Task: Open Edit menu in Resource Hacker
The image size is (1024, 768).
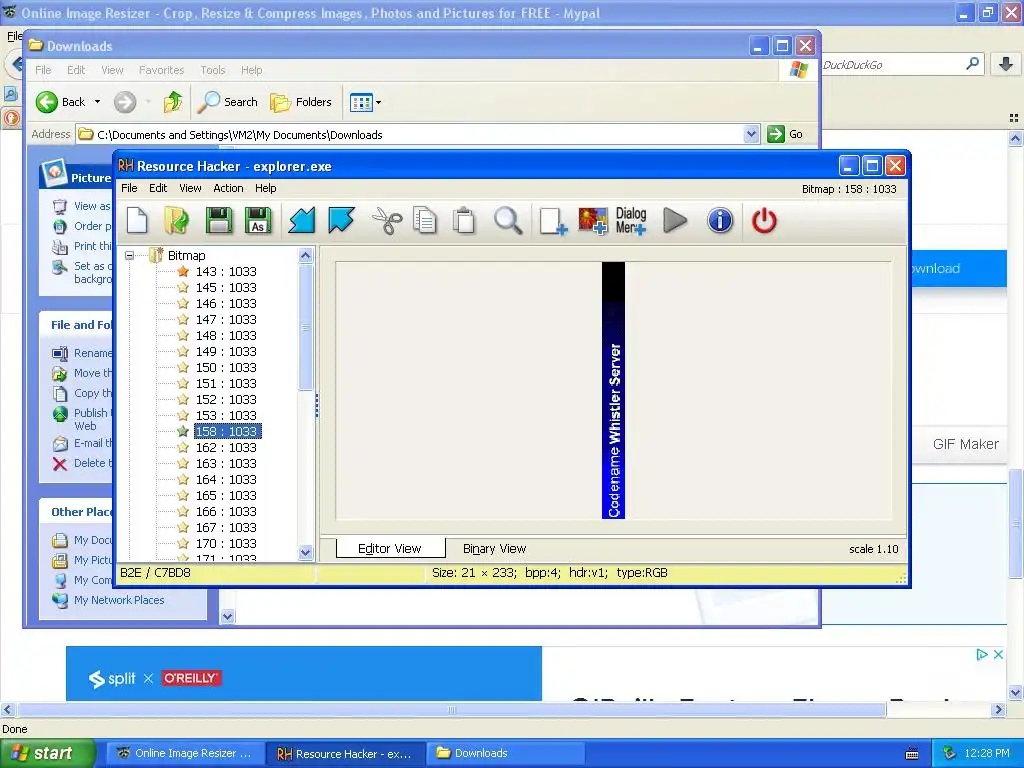Action: click(x=158, y=188)
